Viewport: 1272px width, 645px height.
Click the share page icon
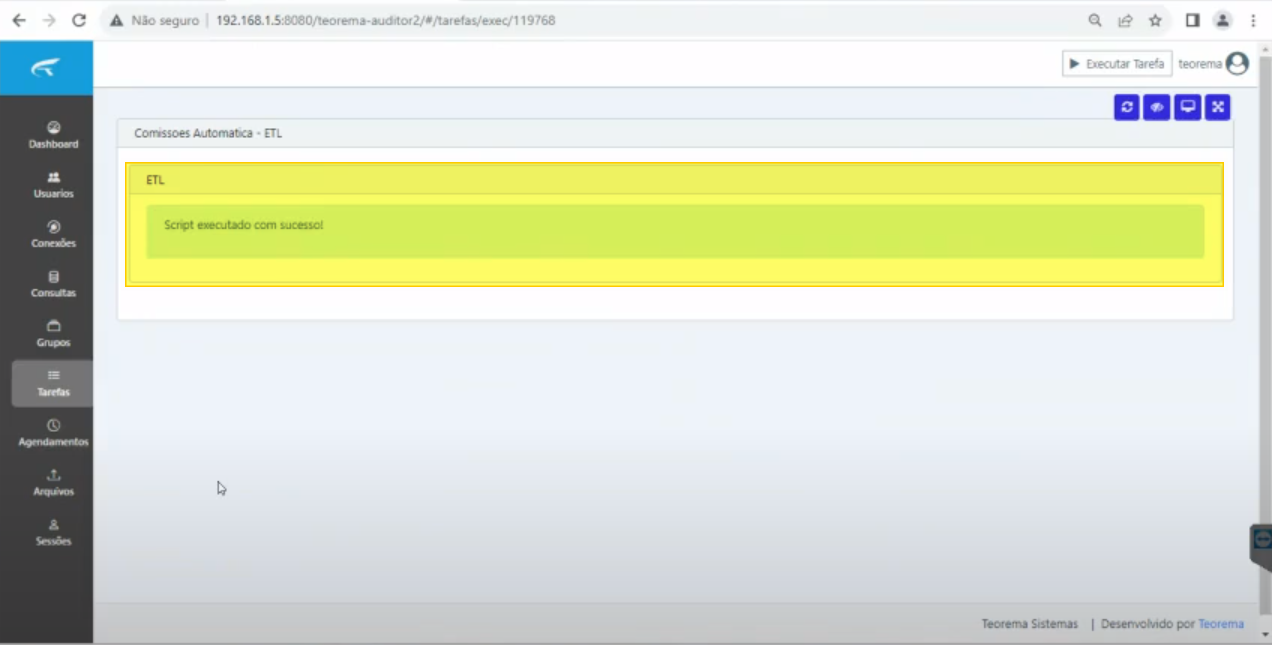pos(1125,20)
